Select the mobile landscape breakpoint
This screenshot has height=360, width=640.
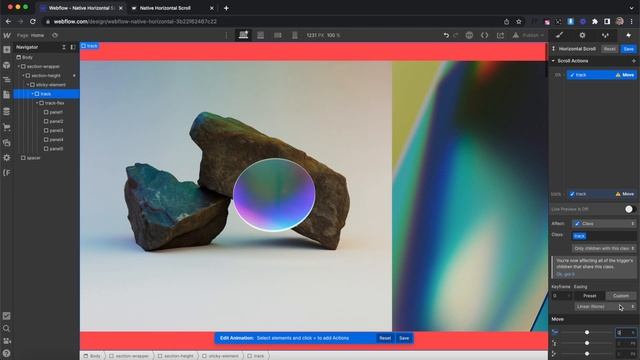click(278, 36)
